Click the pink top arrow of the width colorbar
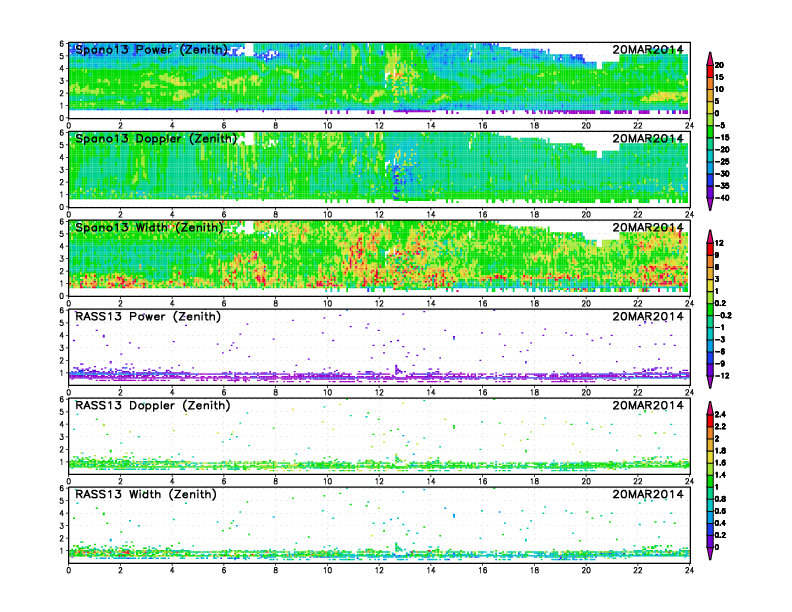This screenshot has height=612, width=792. pos(710,409)
